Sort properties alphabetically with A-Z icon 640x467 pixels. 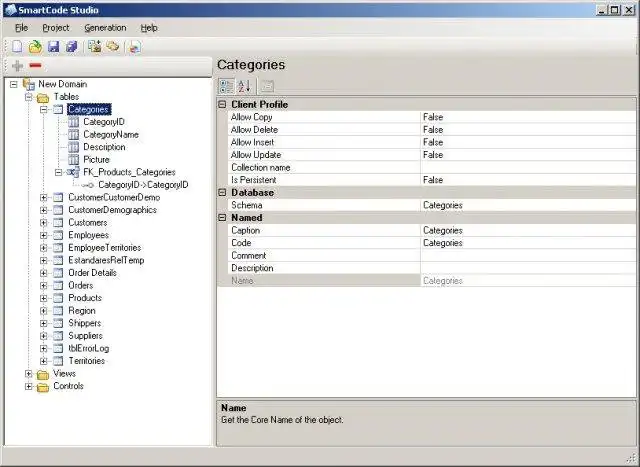click(x=244, y=86)
